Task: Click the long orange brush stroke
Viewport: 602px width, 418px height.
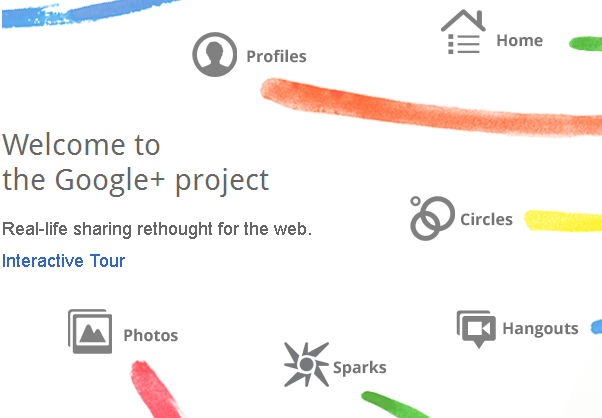Action: [430, 109]
